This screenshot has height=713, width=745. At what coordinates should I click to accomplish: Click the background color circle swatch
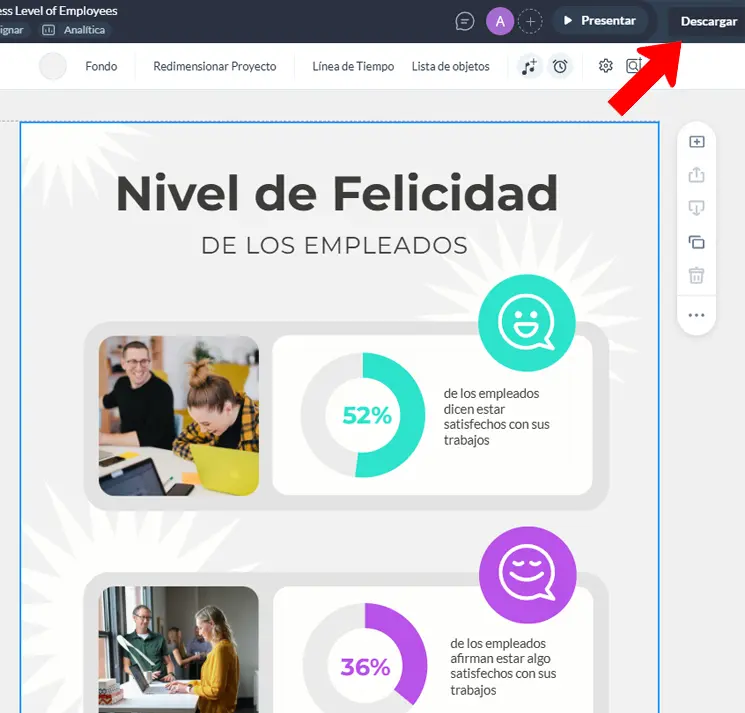point(53,66)
